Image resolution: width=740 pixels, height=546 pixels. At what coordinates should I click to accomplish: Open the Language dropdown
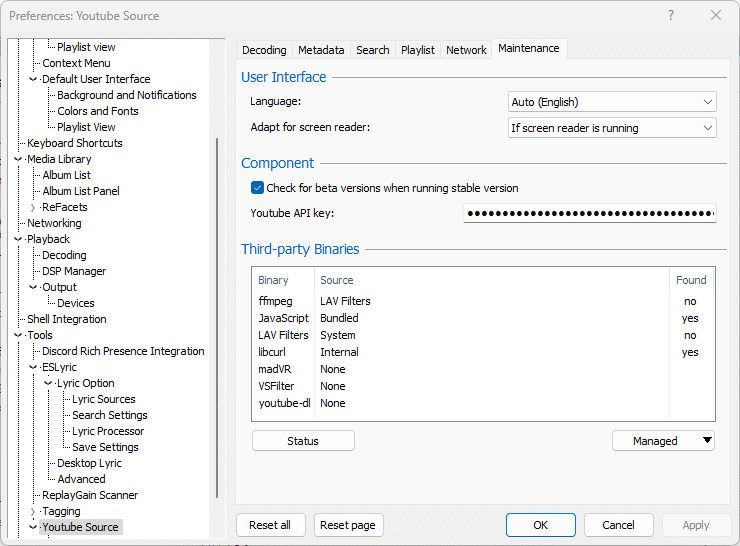click(x=612, y=102)
